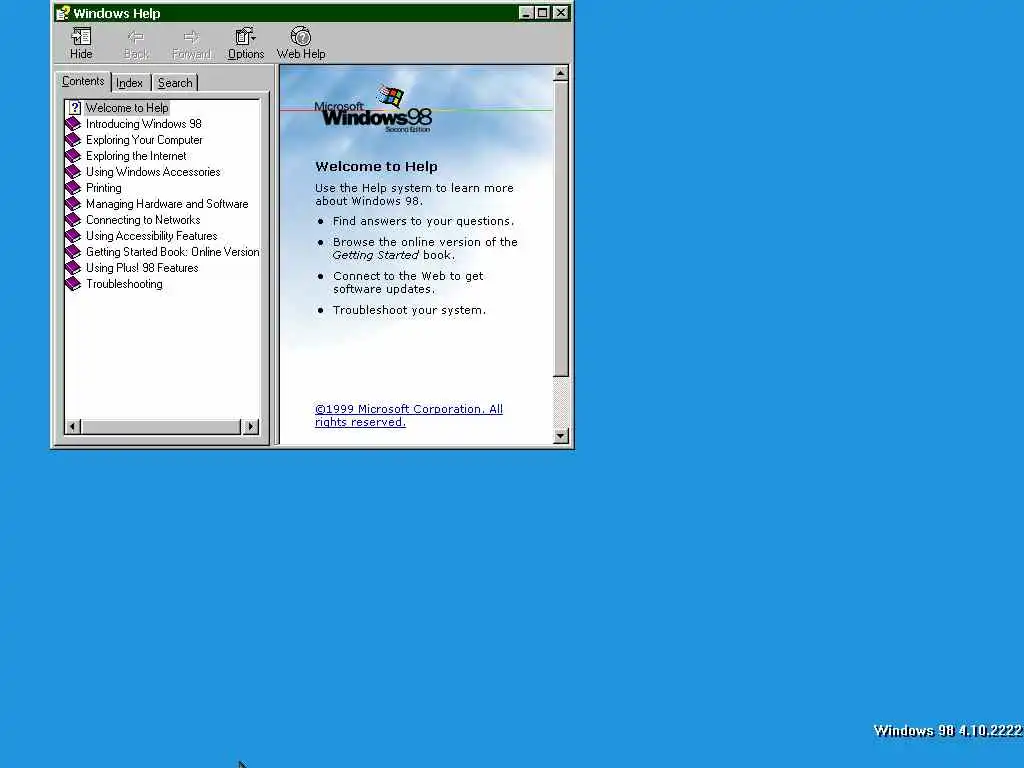
Task: Launch Web Help from the toolbar
Action: [x=300, y=43]
